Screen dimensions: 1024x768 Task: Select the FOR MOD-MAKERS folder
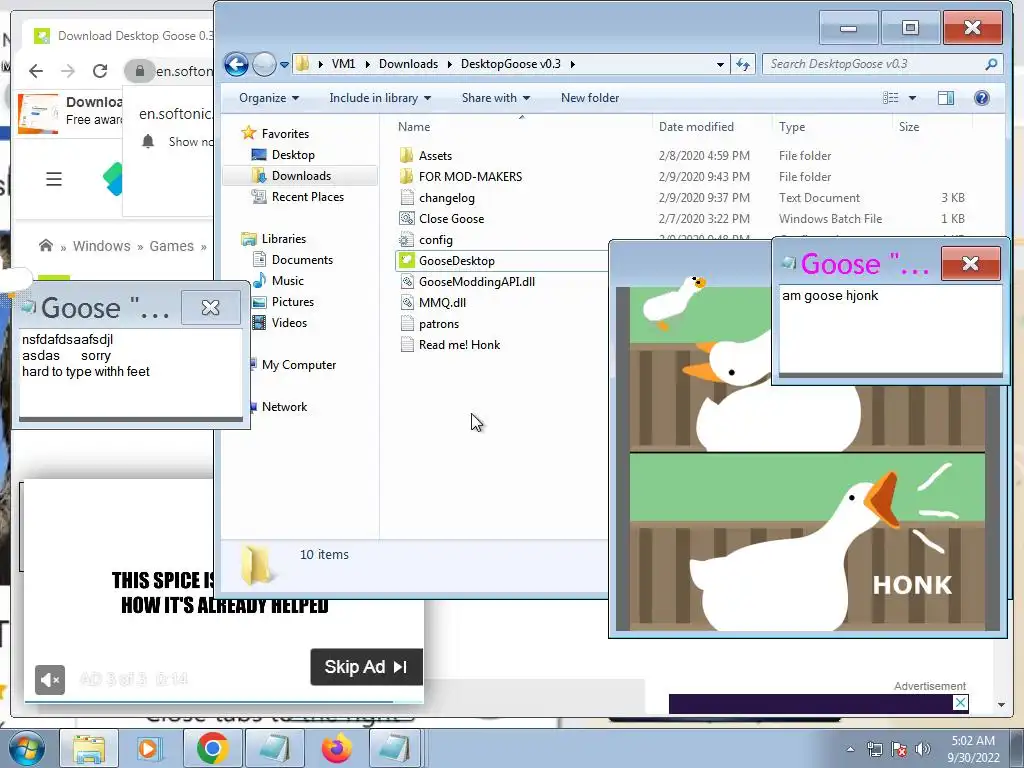470,177
